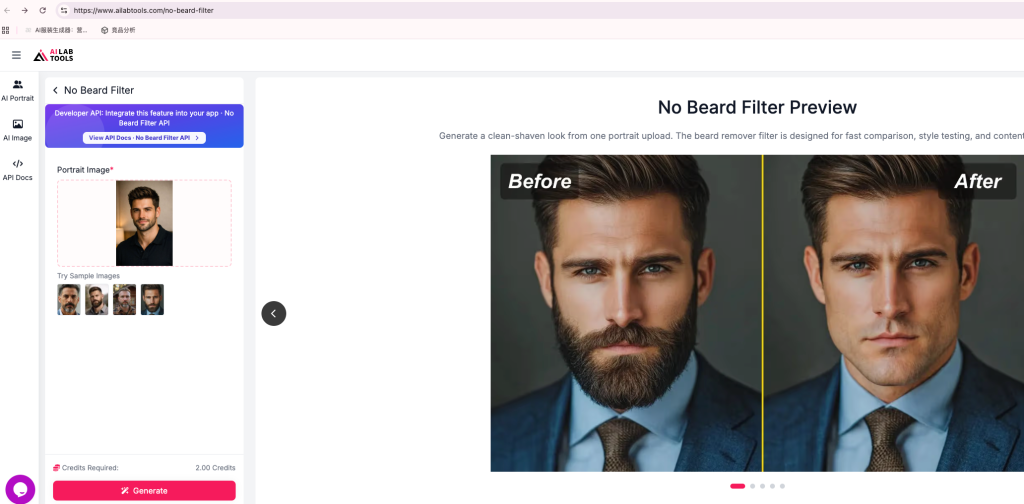
Task: Show previous slide in preview carousel
Action: coord(274,313)
